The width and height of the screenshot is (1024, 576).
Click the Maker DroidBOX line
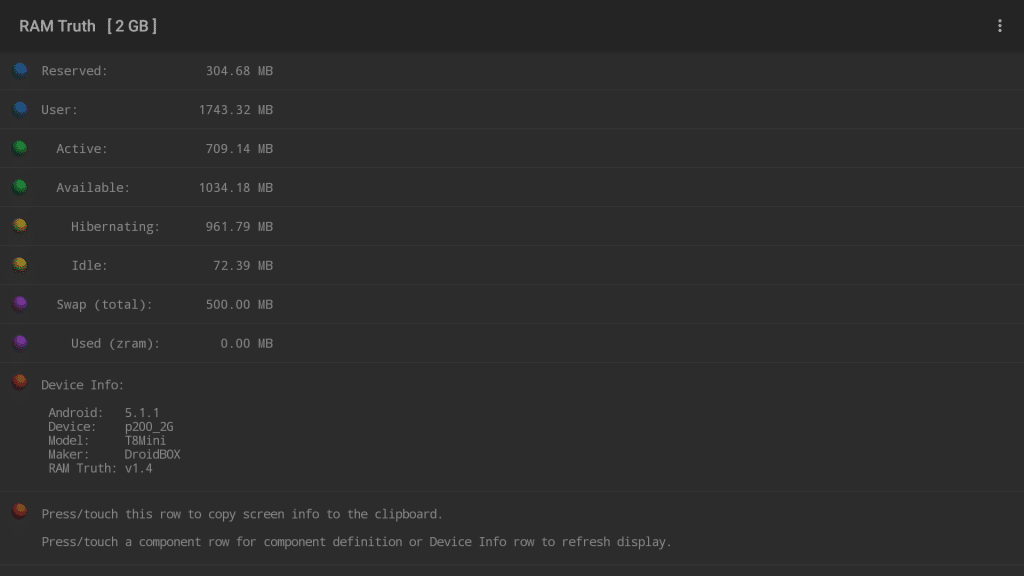[114, 455]
